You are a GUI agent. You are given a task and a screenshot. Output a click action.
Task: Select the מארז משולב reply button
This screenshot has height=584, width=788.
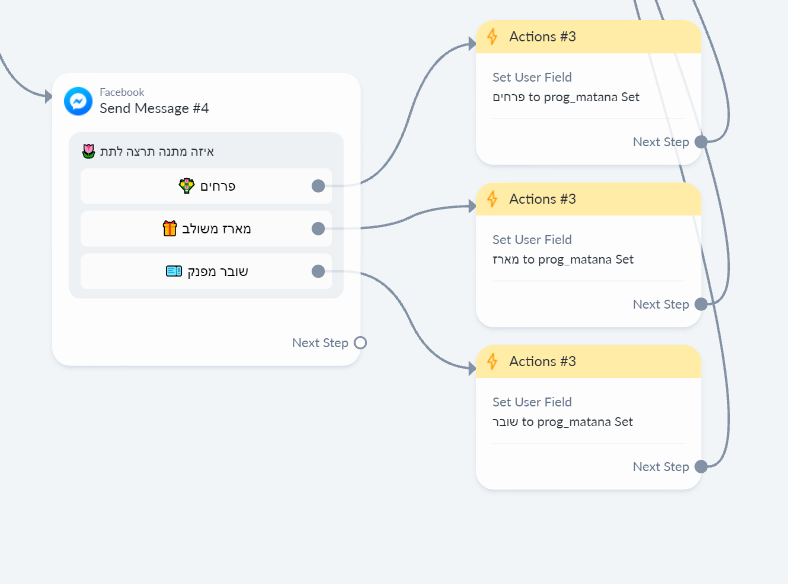[206, 229]
